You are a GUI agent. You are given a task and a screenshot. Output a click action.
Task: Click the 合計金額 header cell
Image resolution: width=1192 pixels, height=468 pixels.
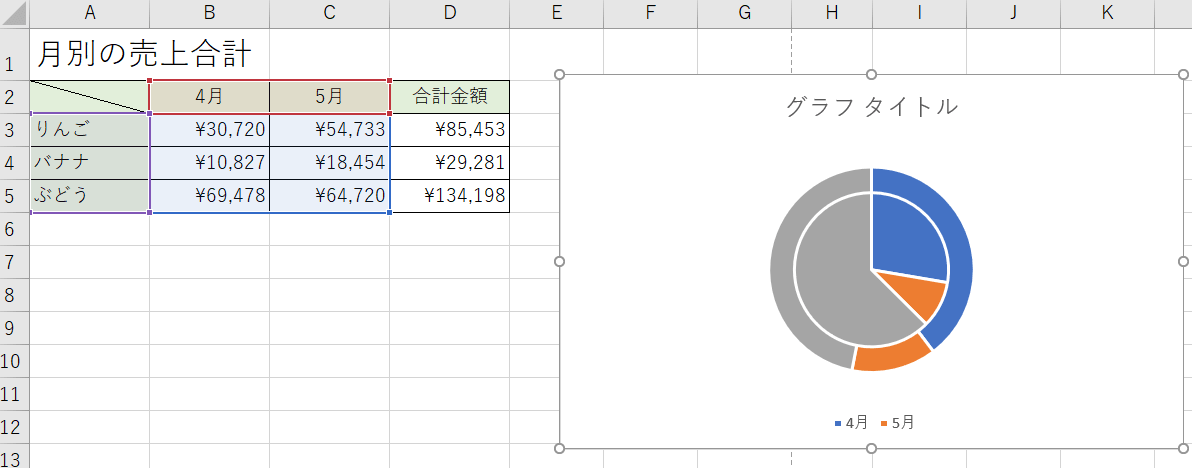450,97
